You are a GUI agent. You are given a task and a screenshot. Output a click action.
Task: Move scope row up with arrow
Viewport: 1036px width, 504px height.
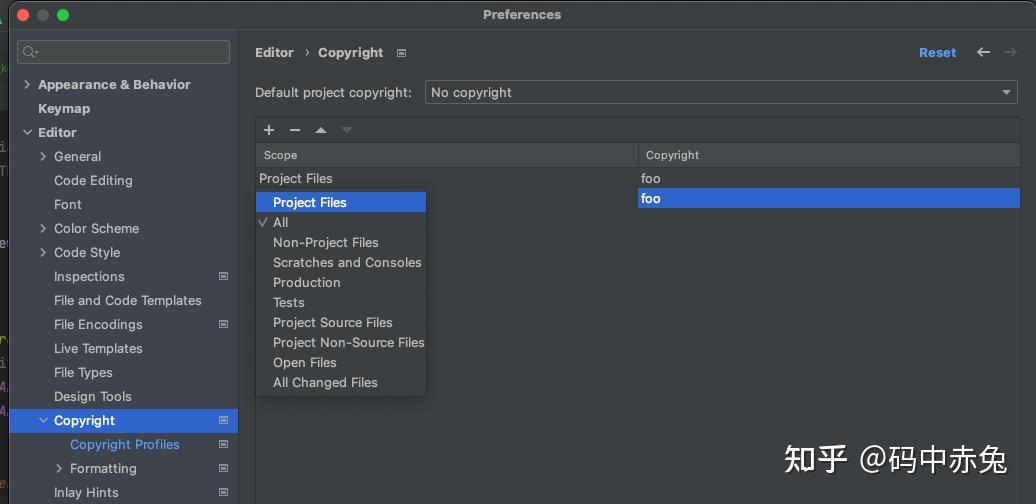click(321, 130)
